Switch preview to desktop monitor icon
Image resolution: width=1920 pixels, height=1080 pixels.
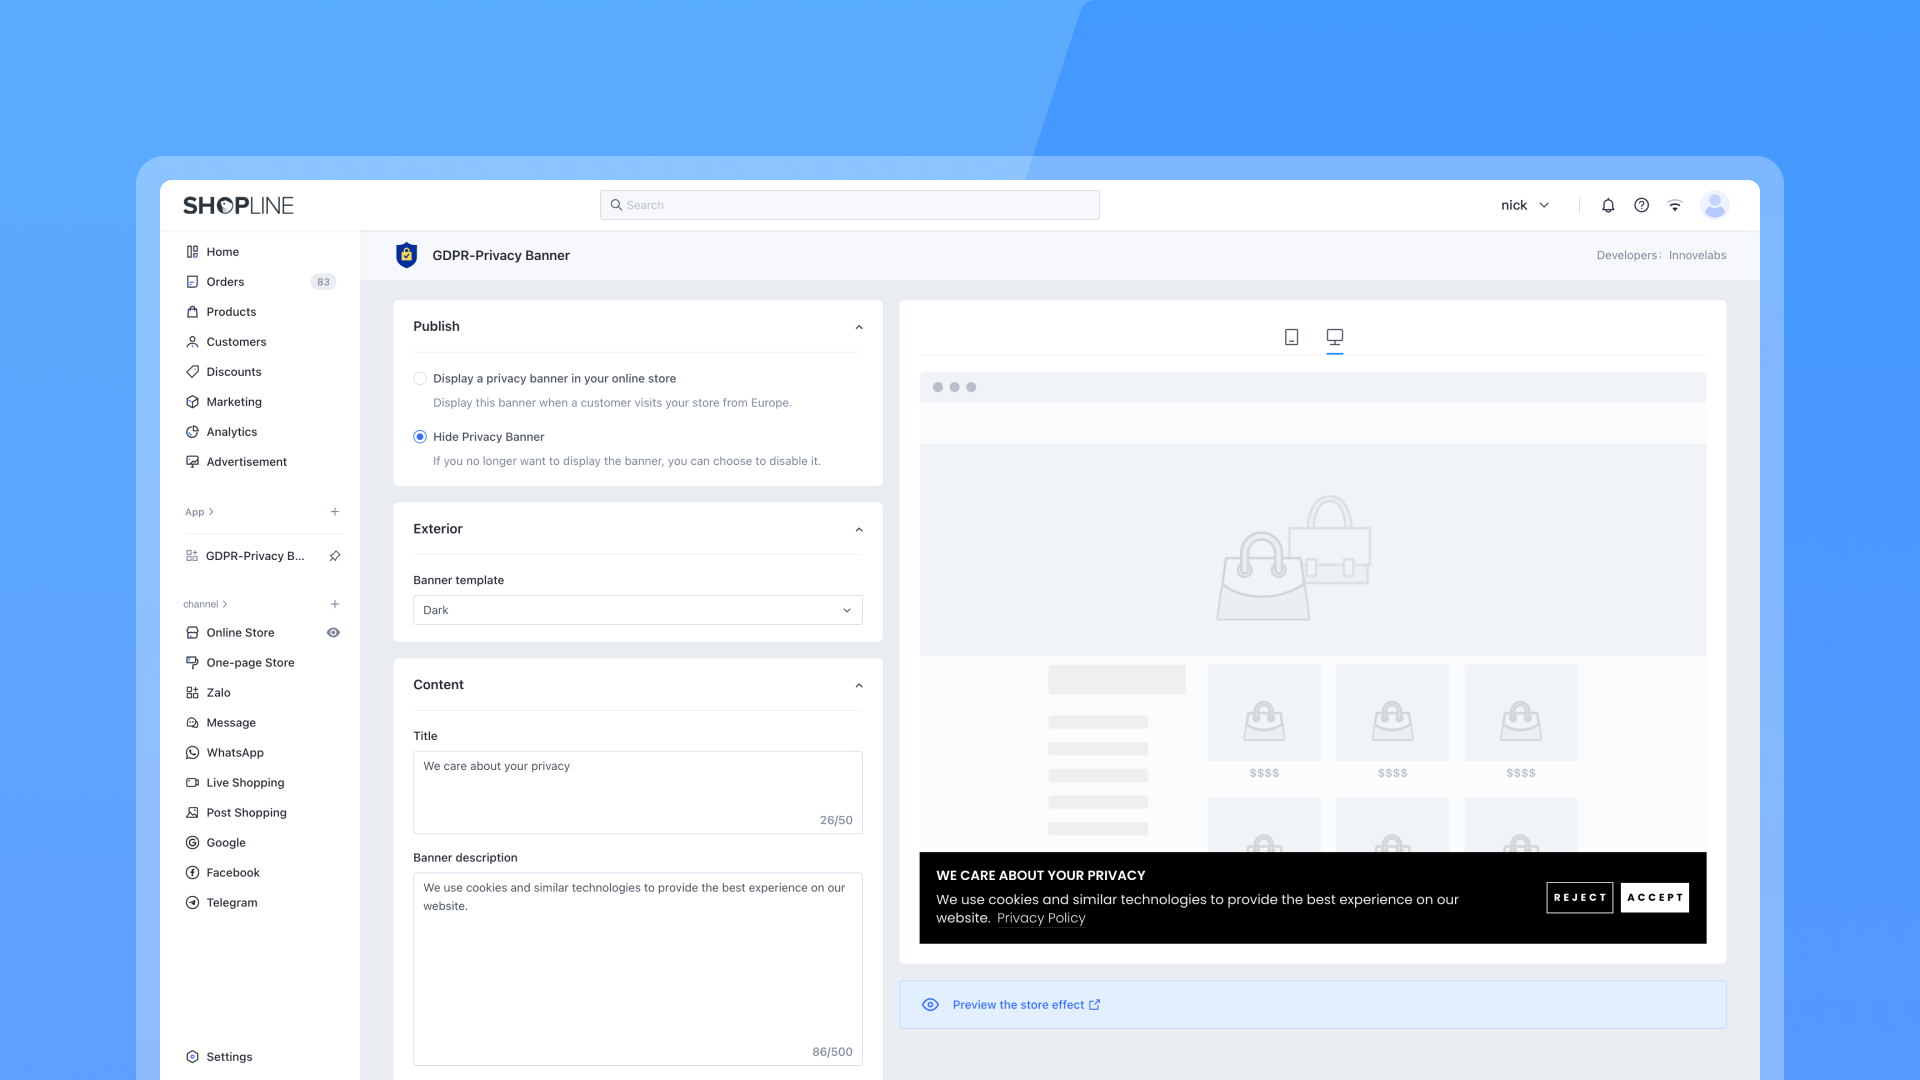coord(1334,337)
